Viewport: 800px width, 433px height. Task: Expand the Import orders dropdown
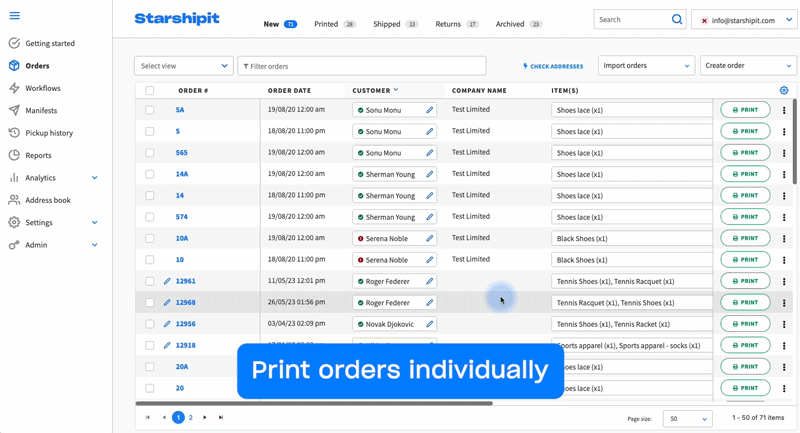[646, 66]
